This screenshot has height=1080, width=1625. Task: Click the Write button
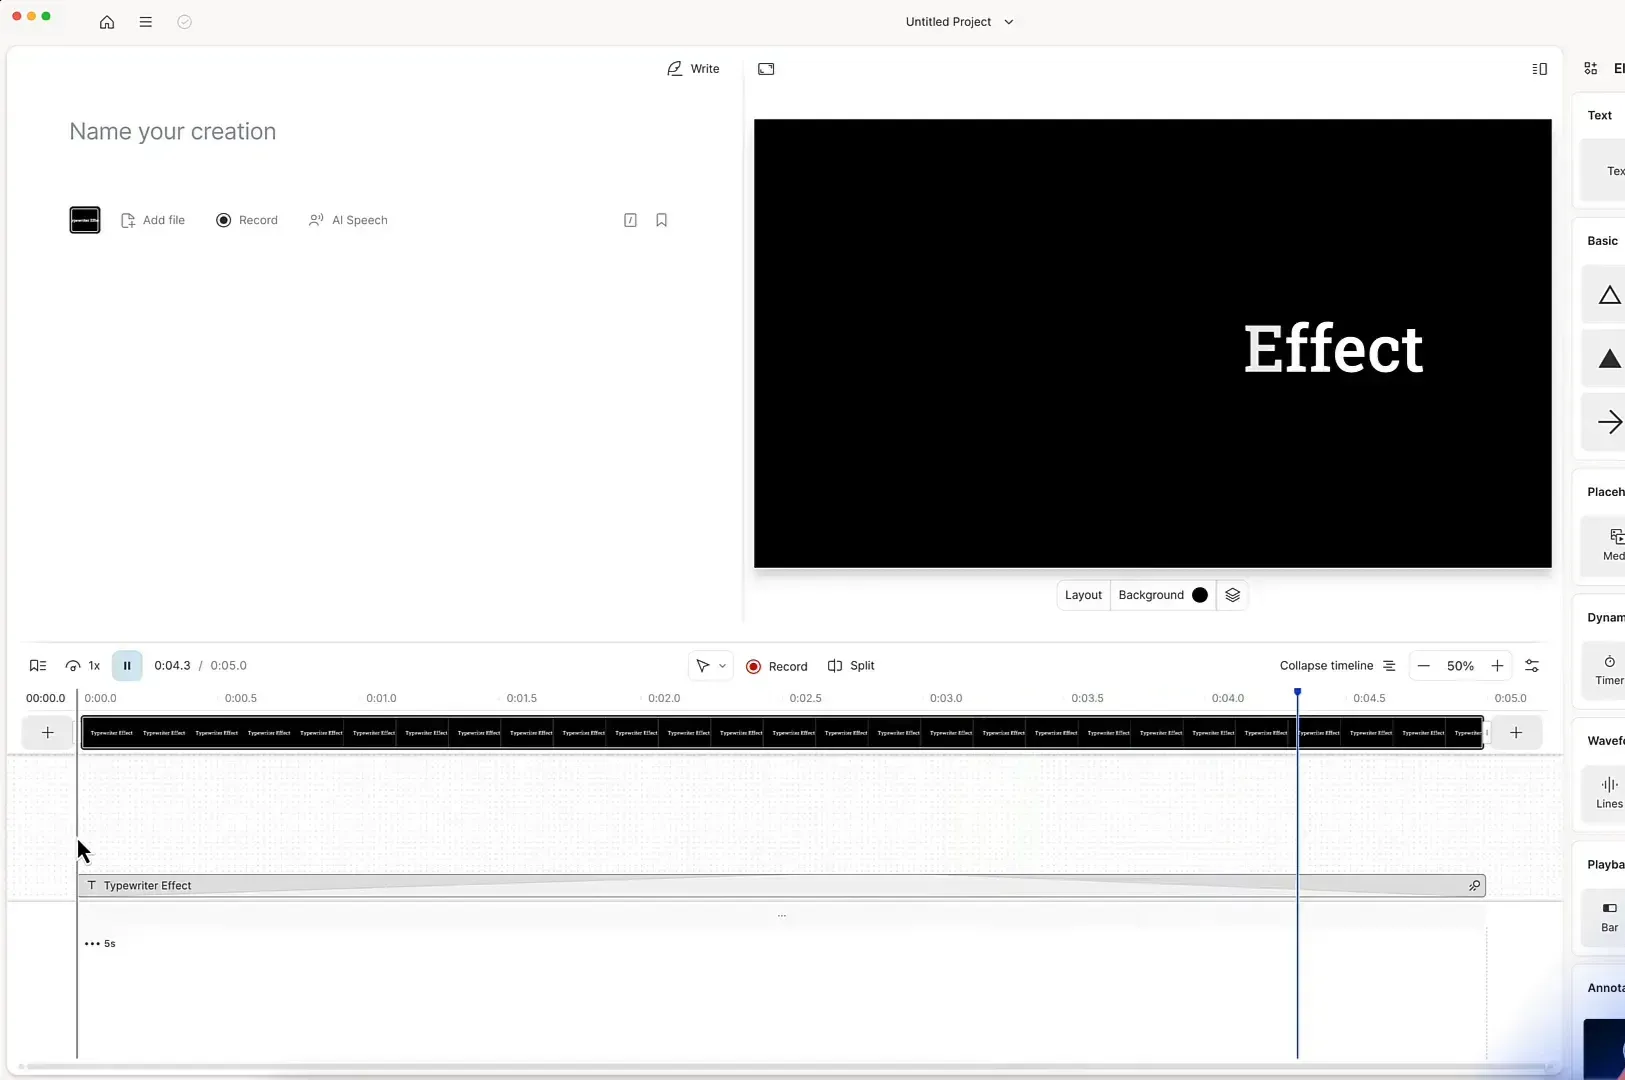694,68
